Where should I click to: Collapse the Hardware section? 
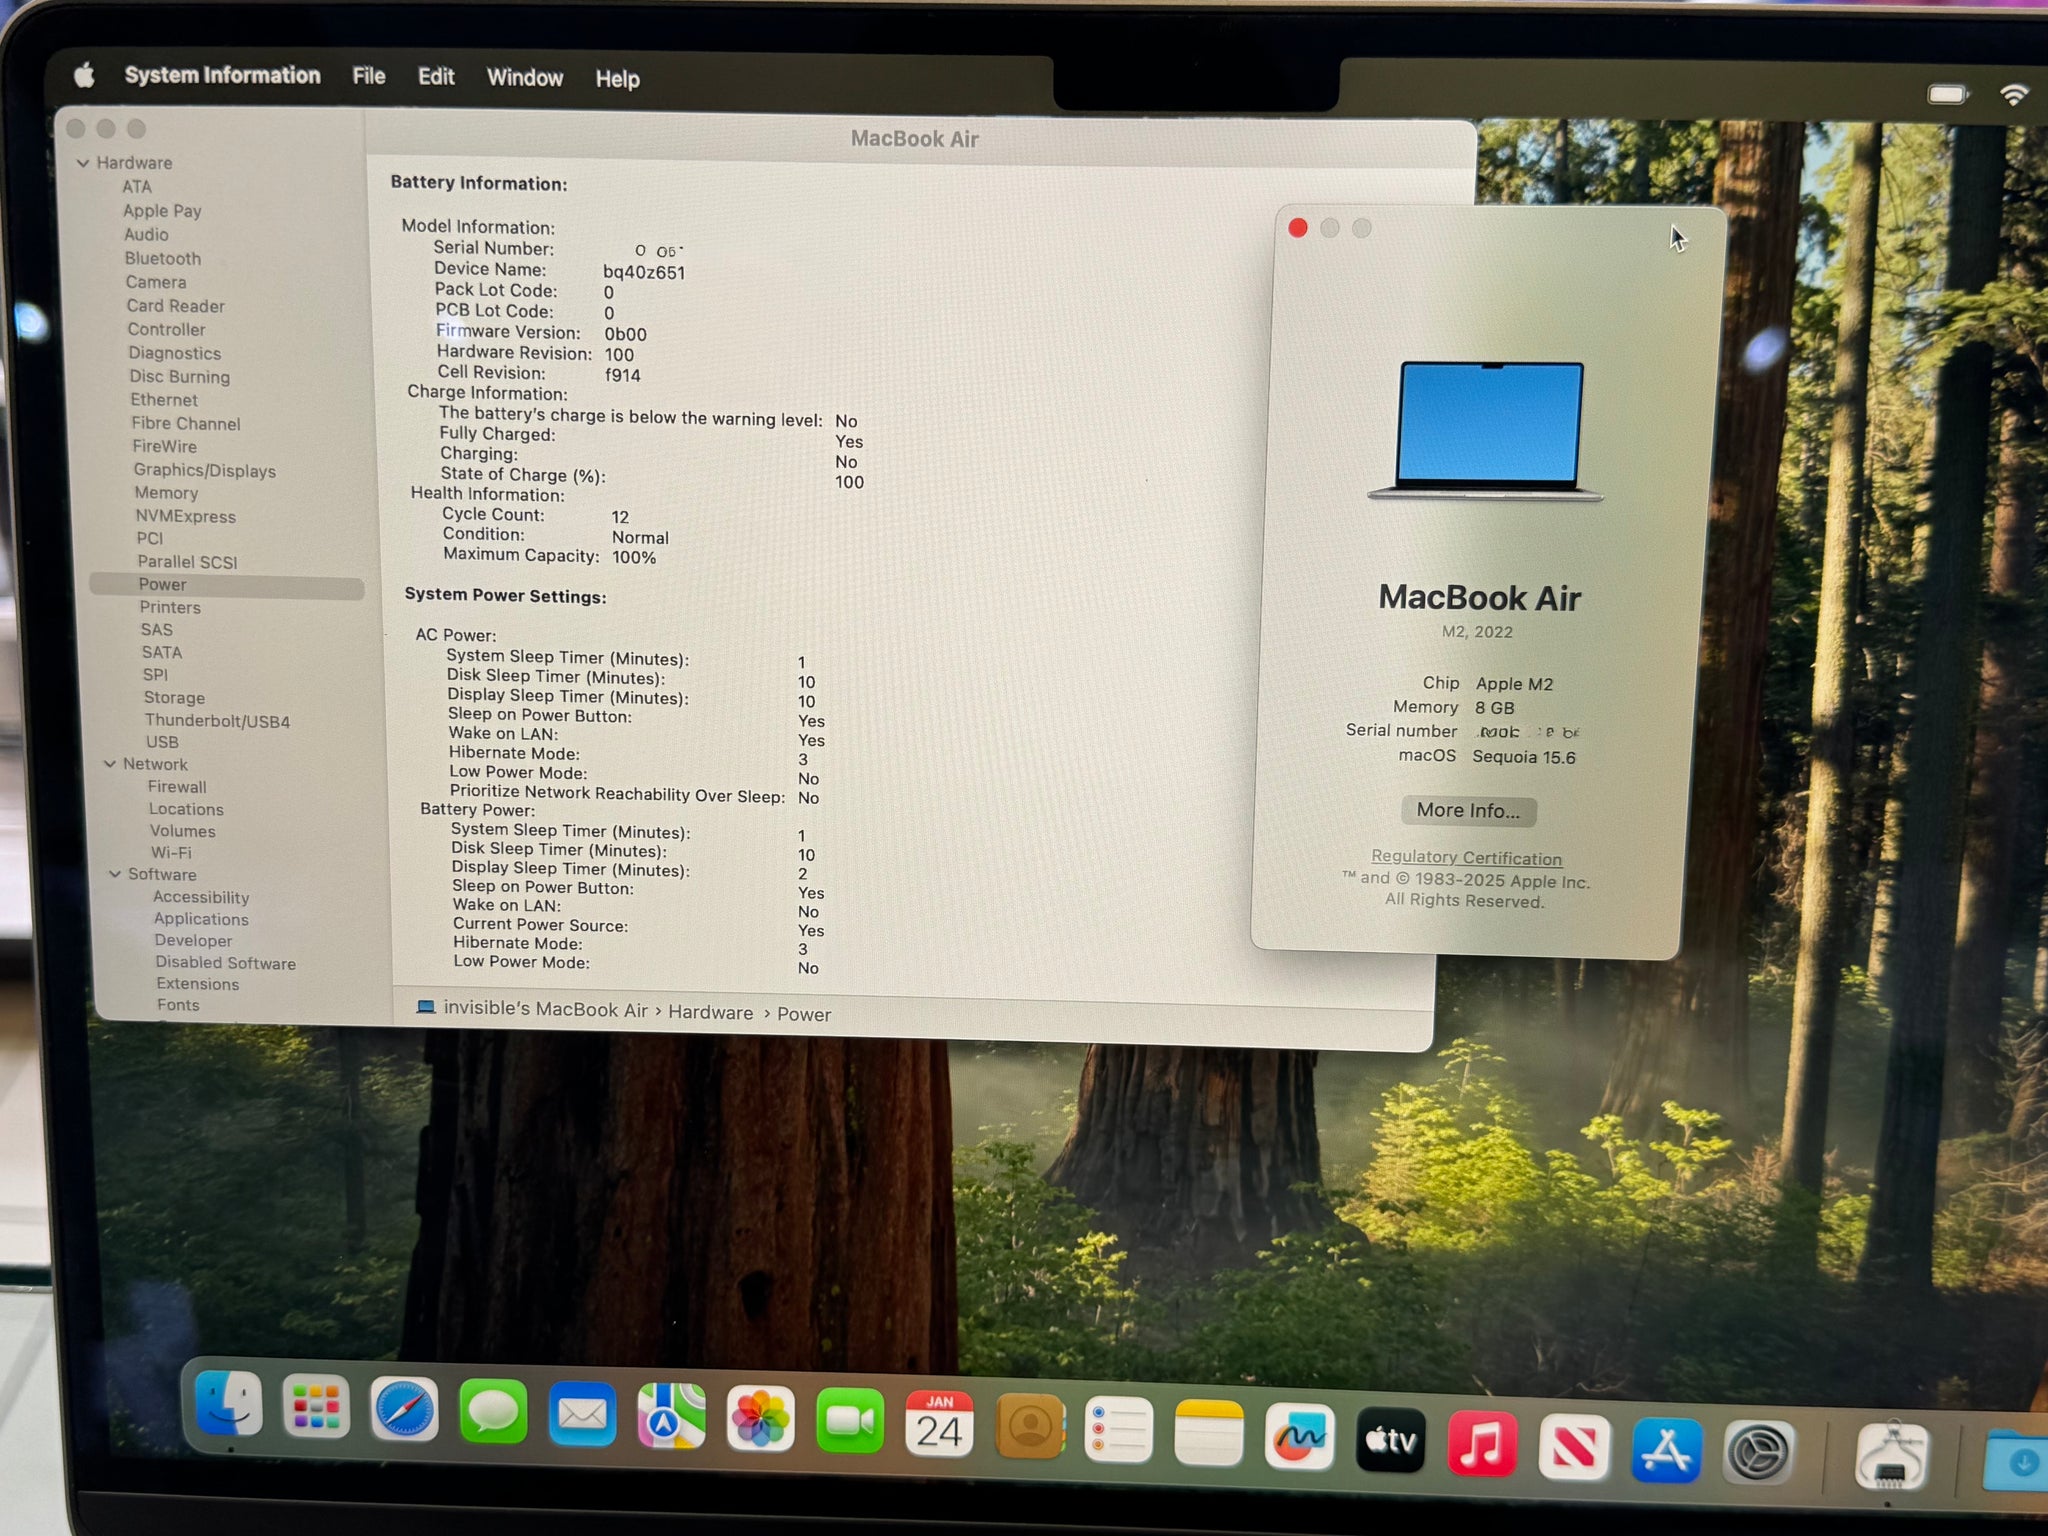[83, 163]
